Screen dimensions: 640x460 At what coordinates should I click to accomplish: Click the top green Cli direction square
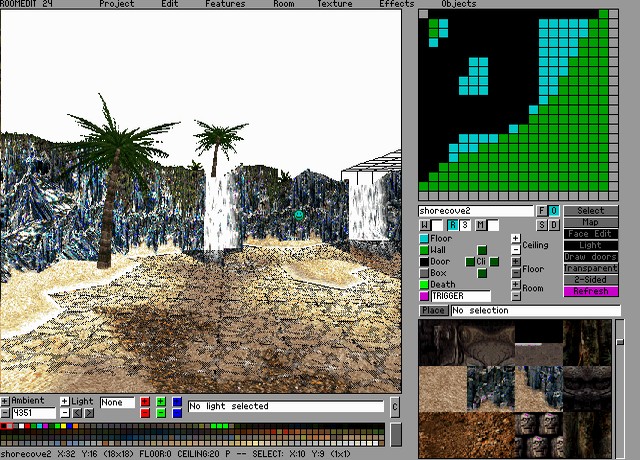(x=482, y=250)
